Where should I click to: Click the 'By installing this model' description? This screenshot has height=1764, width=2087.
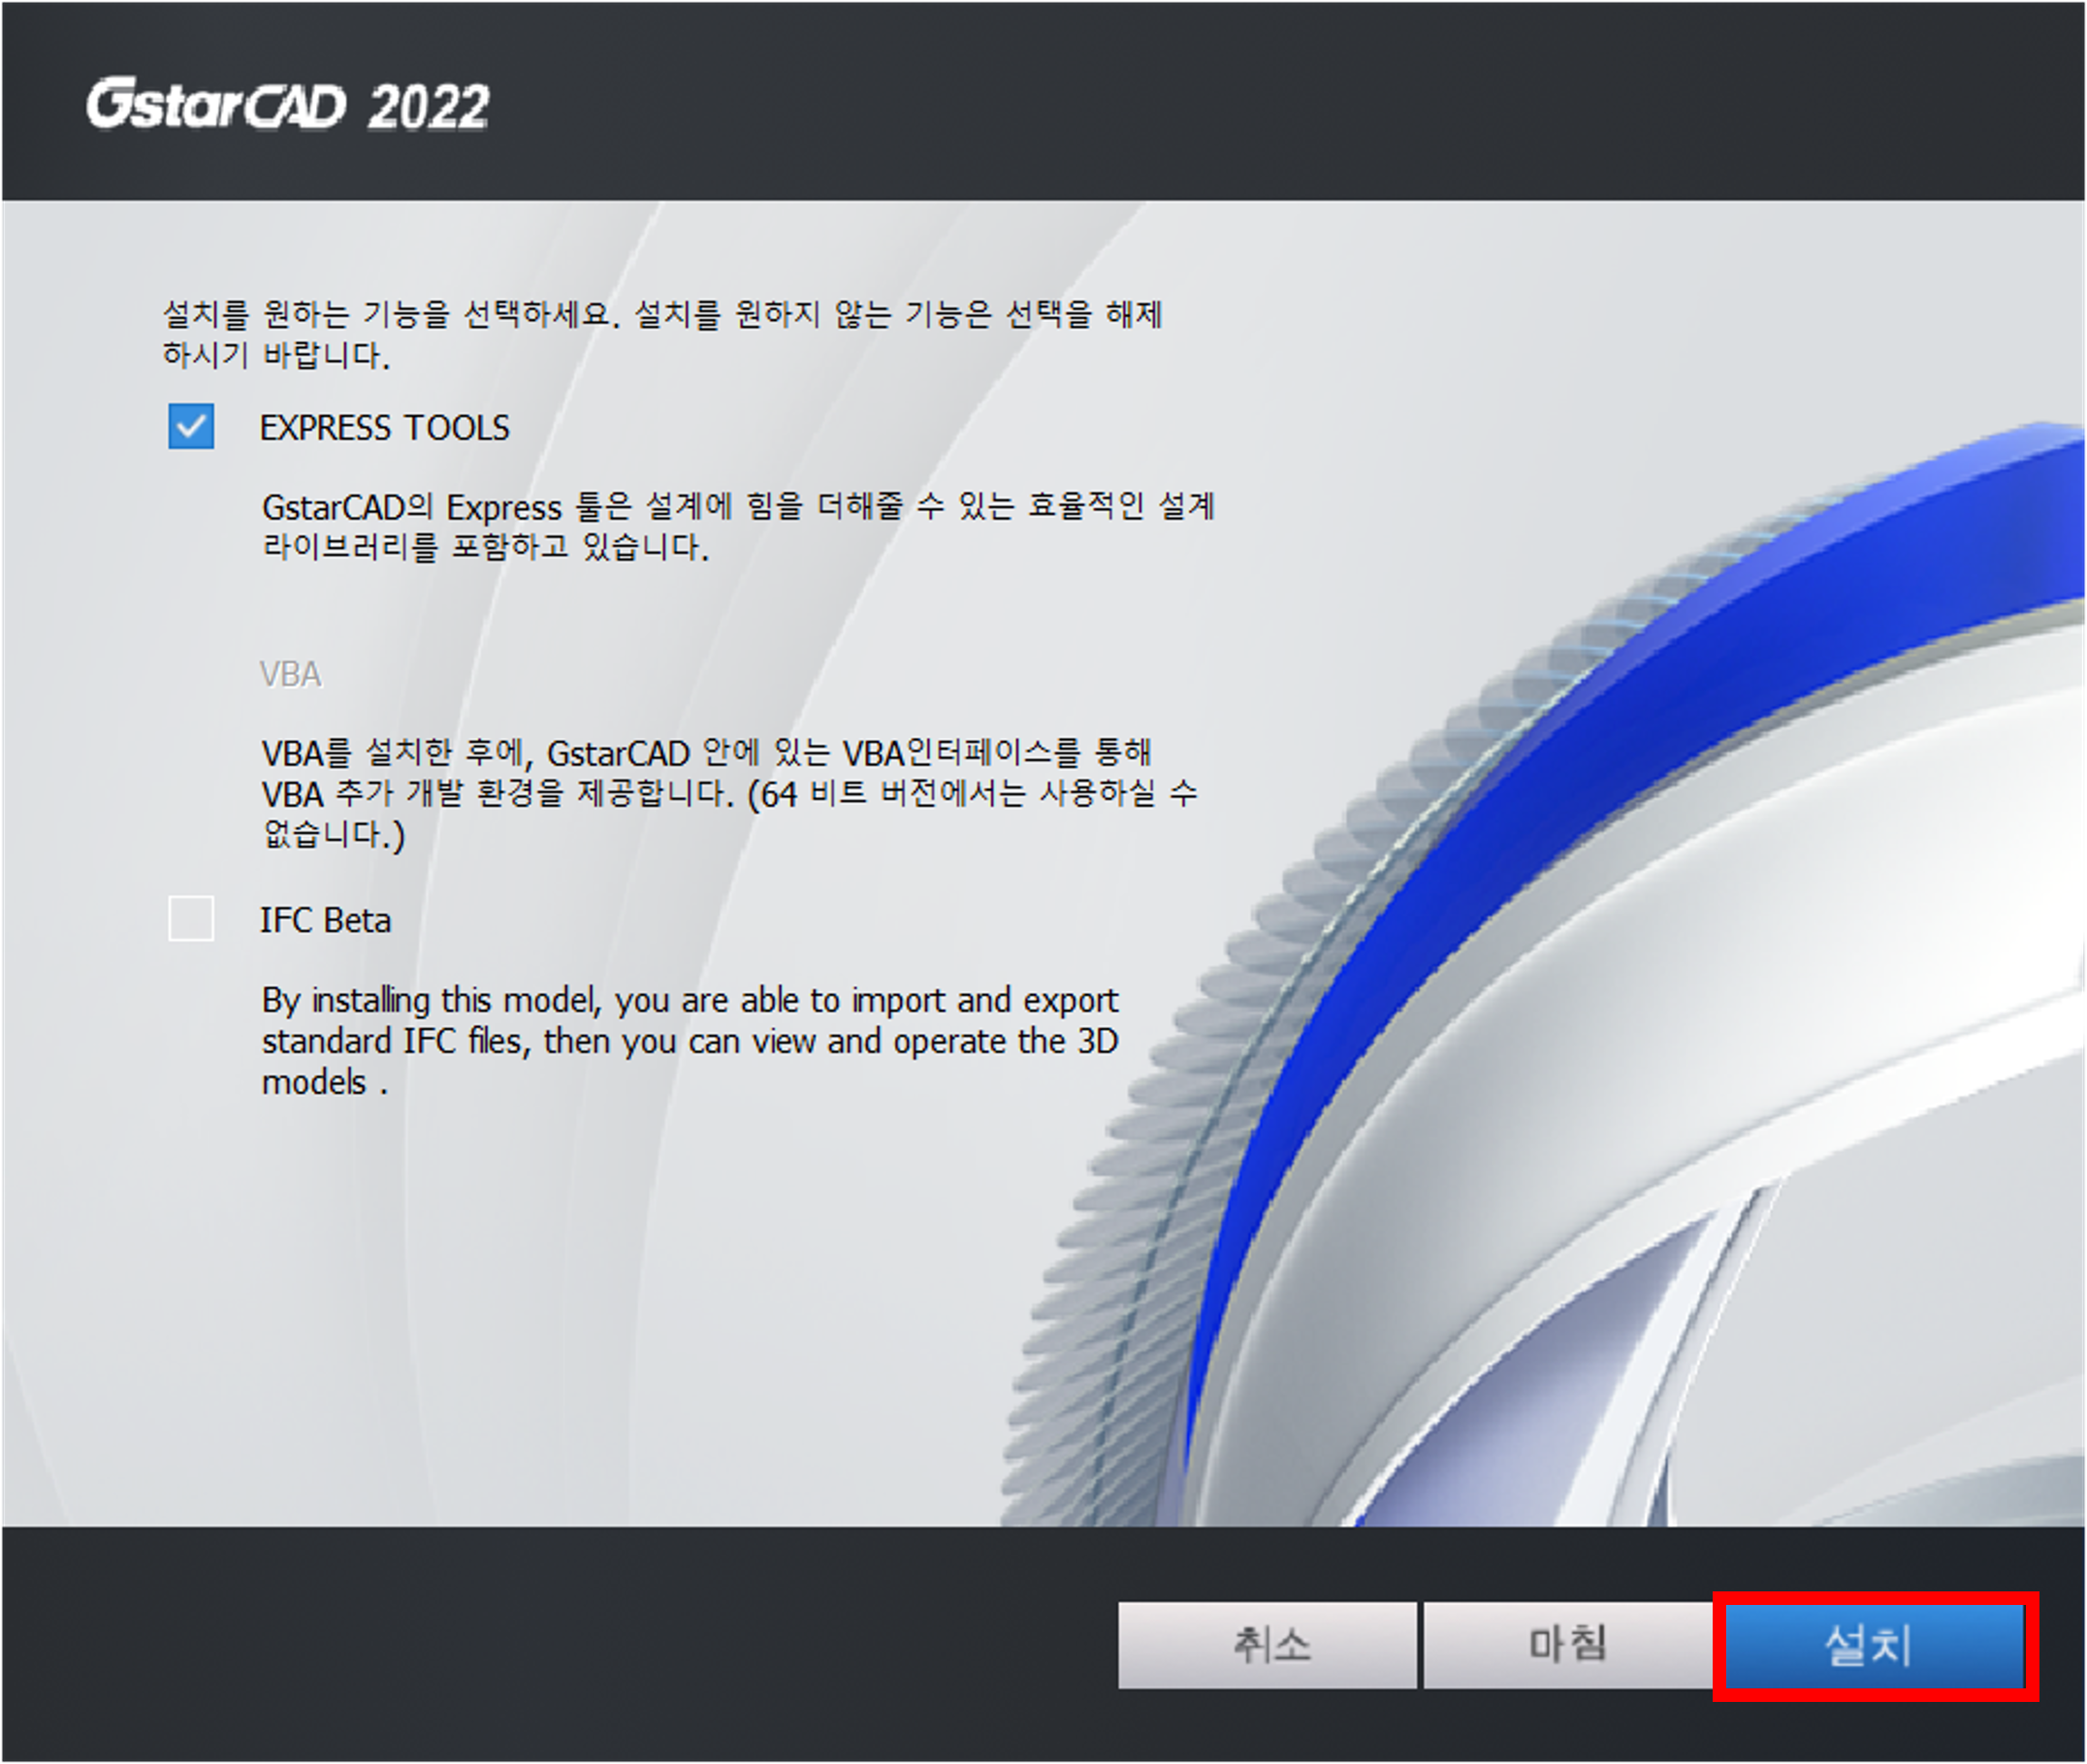point(690,1041)
